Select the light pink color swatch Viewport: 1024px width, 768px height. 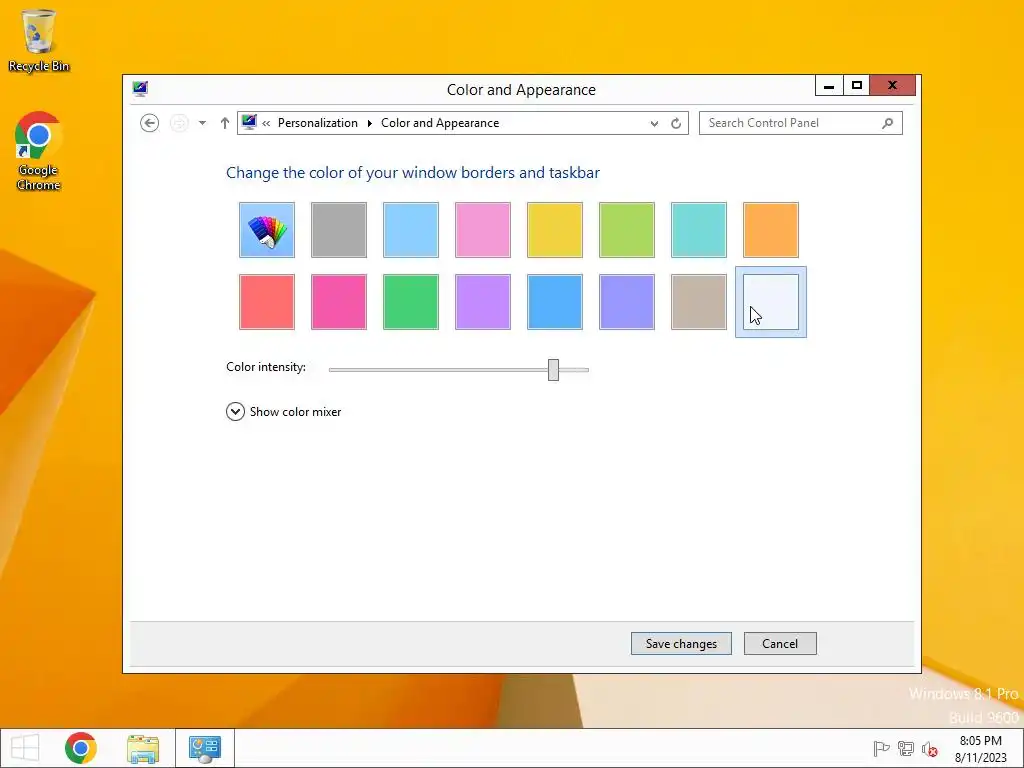click(x=483, y=230)
